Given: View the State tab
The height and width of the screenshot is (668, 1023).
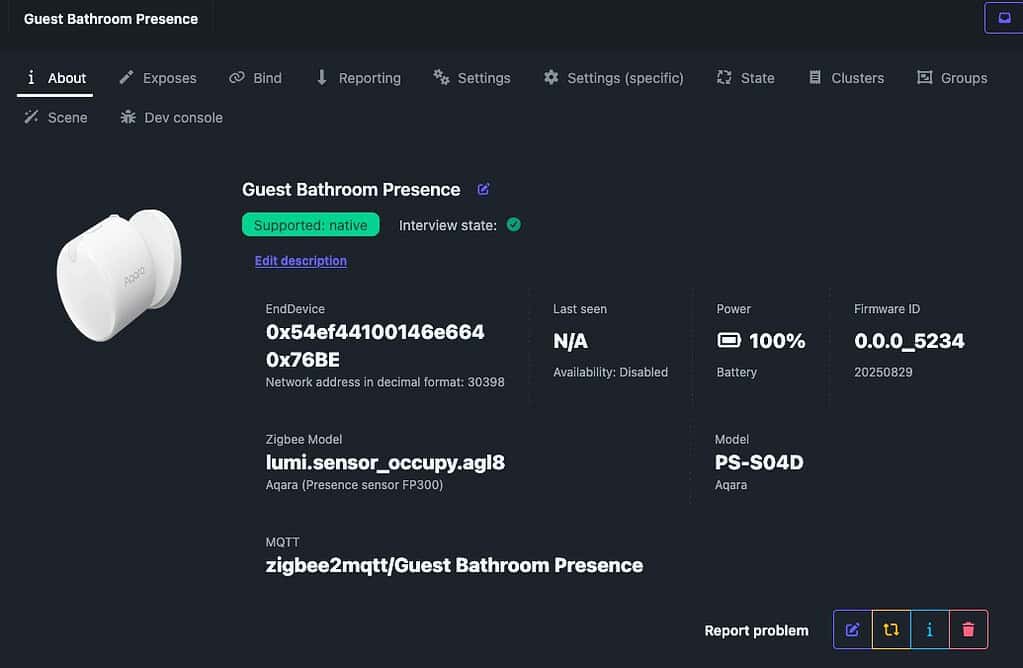Looking at the screenshot, I should click(x=746, y=78).
